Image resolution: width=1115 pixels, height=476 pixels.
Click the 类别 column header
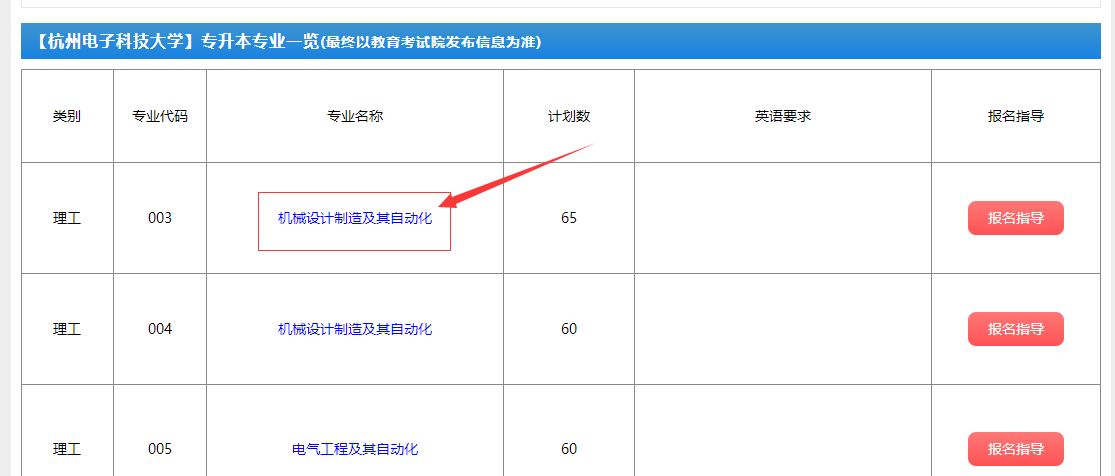[x=67, y=116]
